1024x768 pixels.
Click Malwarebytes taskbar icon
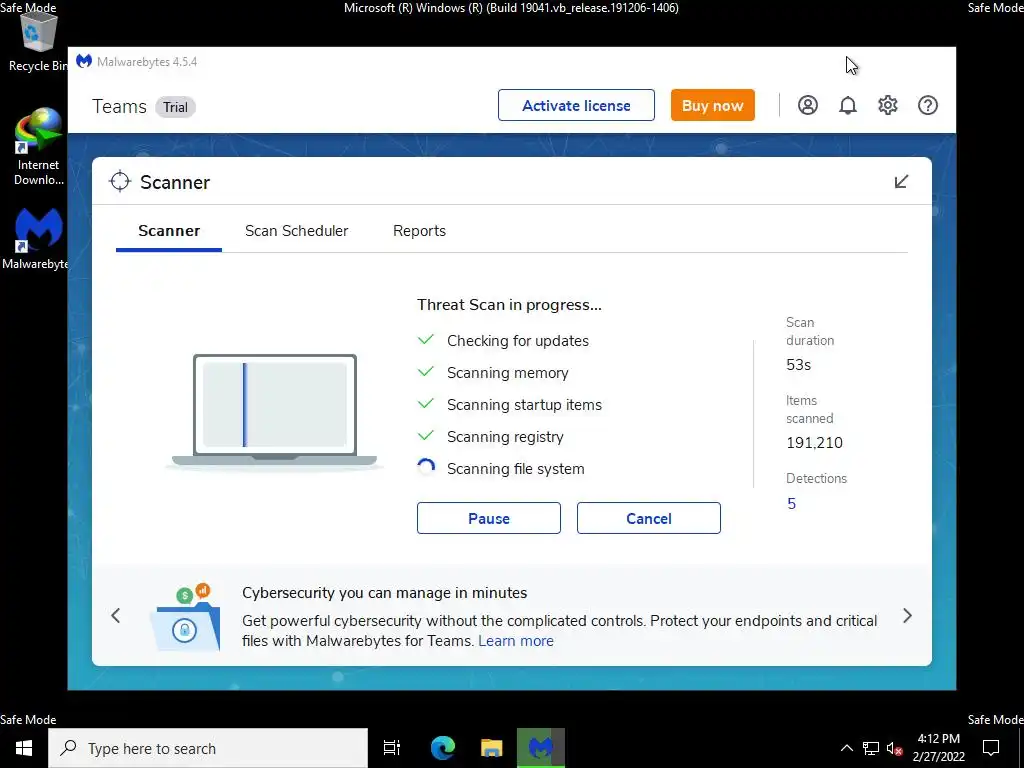[541, 748]
